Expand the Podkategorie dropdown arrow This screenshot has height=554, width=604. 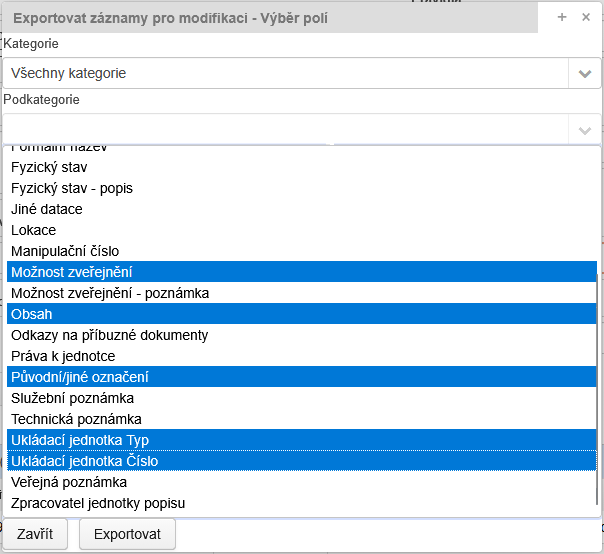[x=584, y=130]
